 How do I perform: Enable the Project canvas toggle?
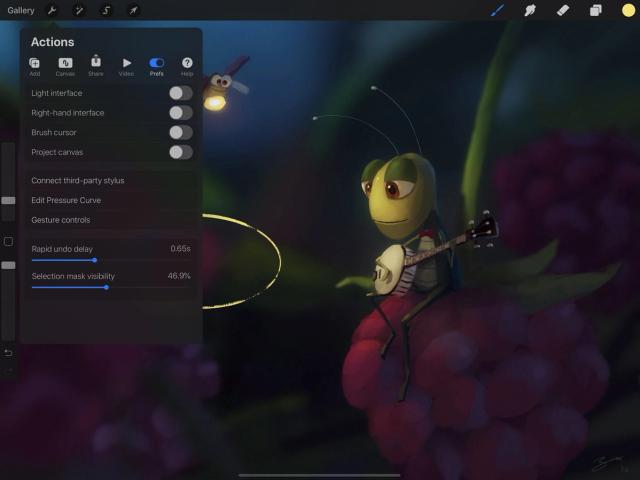181,152
